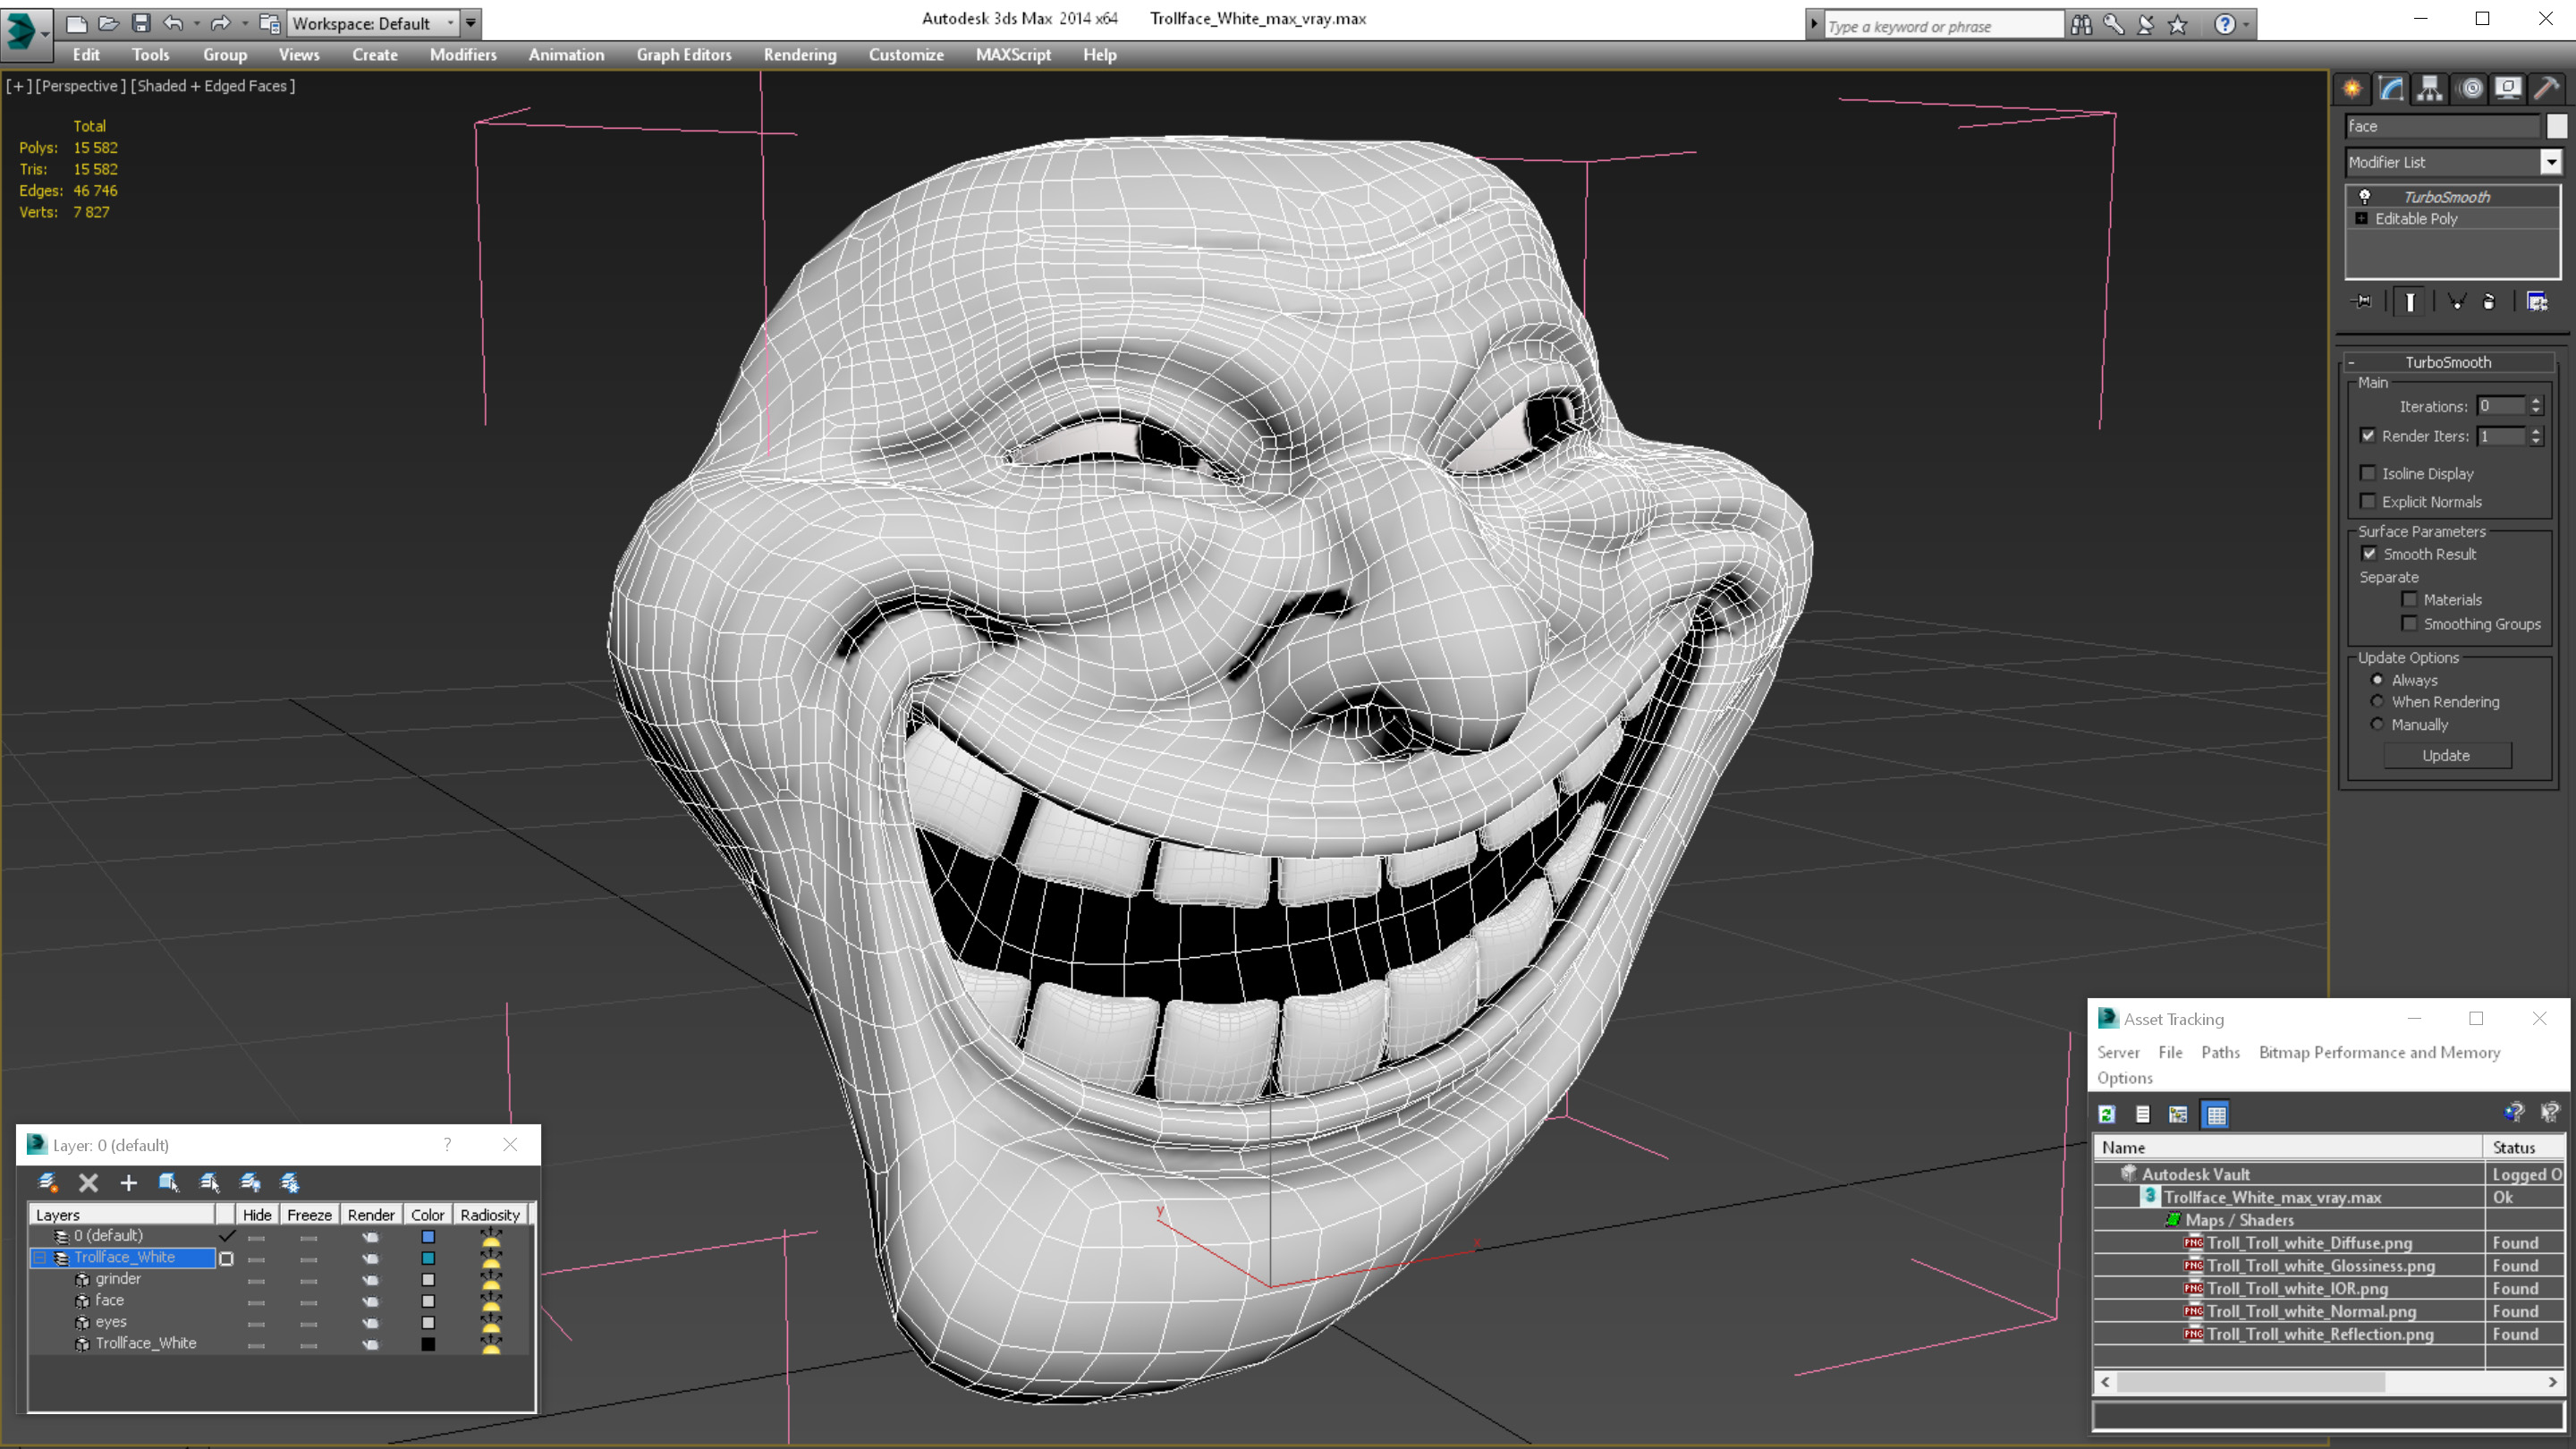Image resolution: width=2576 pixels, height=1449 pixels.
Task: Click Create New Layer icon in Layer dialog
Action: pos(48,1183)
